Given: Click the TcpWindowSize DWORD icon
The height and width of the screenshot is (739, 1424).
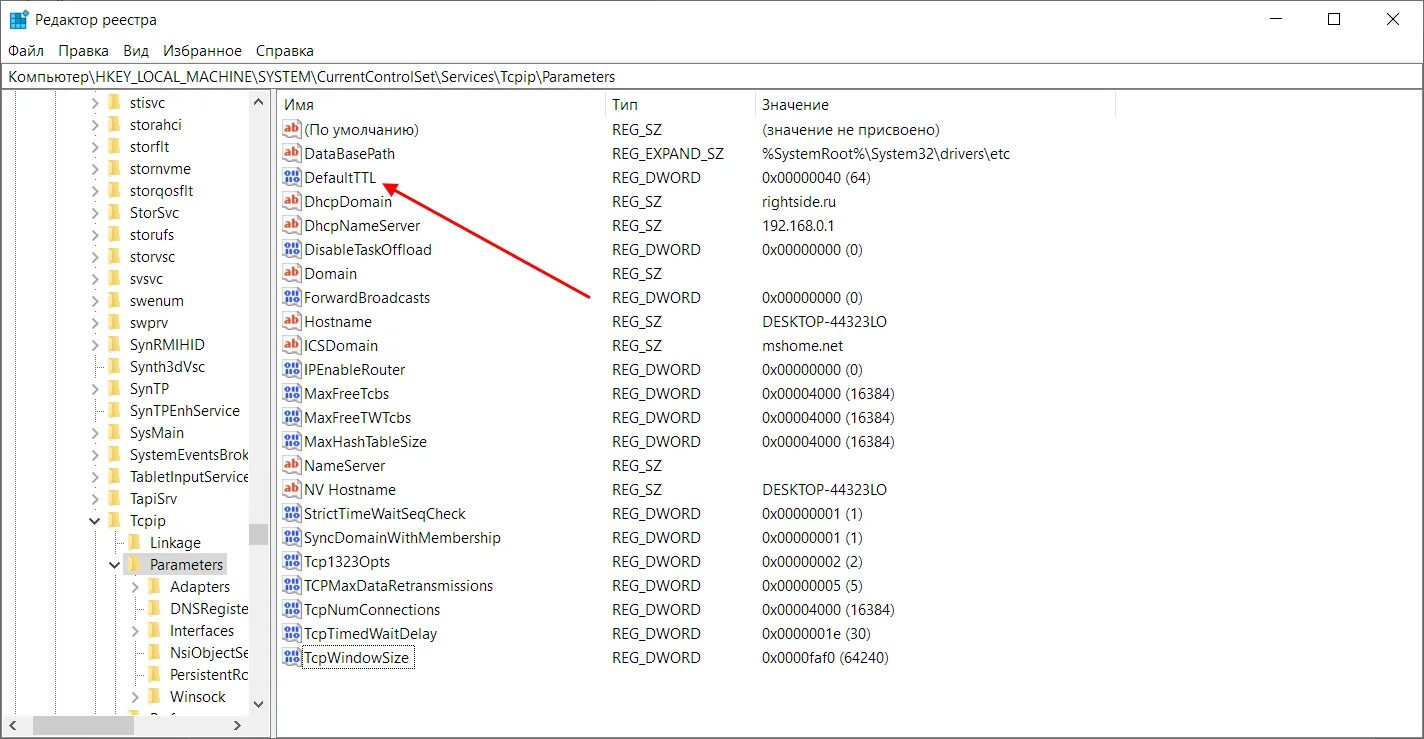Looking at the screenshot, I should [x=292, y=658].
